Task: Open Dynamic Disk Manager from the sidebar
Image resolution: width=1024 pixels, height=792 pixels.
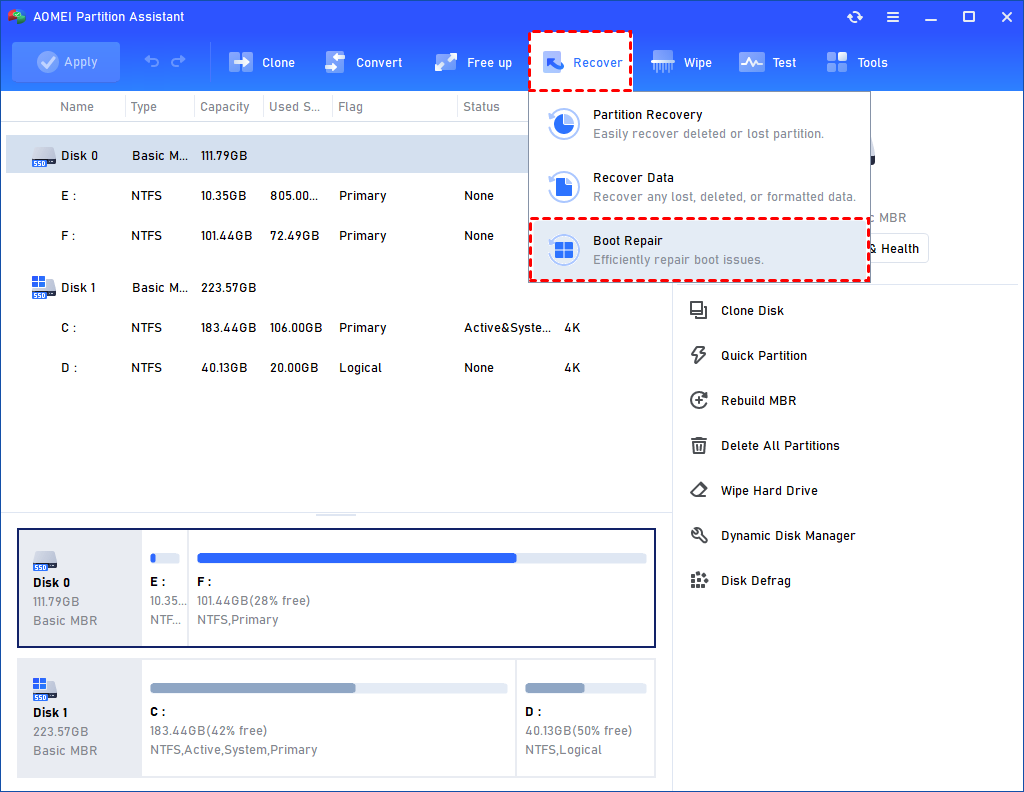Action: [786, 535]
